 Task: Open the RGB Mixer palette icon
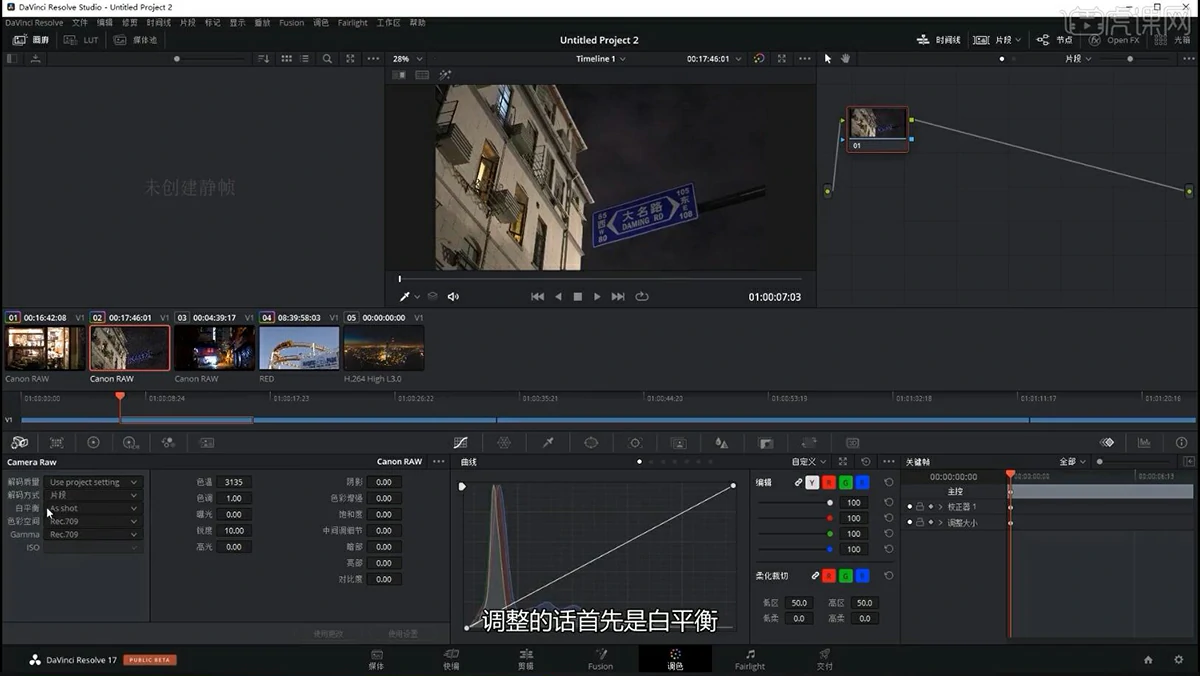(x=168, y=442)
